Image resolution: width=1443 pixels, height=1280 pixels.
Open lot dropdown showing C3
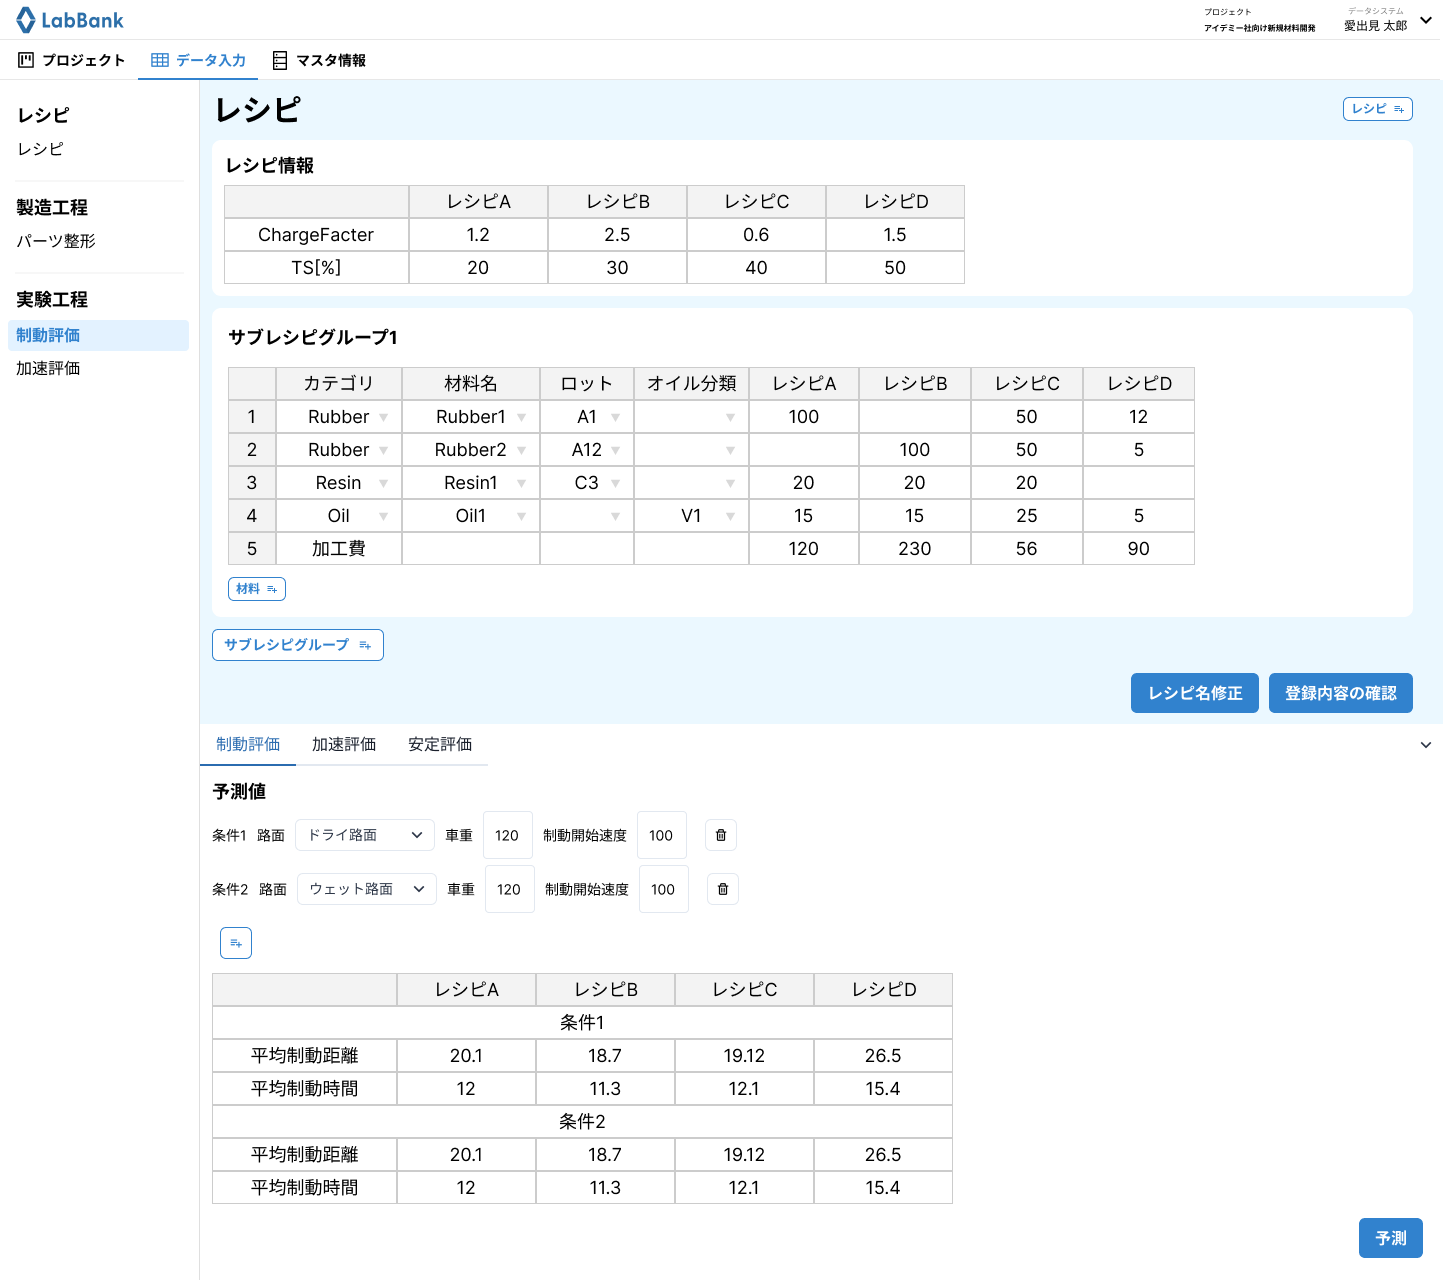click(615, 483)
